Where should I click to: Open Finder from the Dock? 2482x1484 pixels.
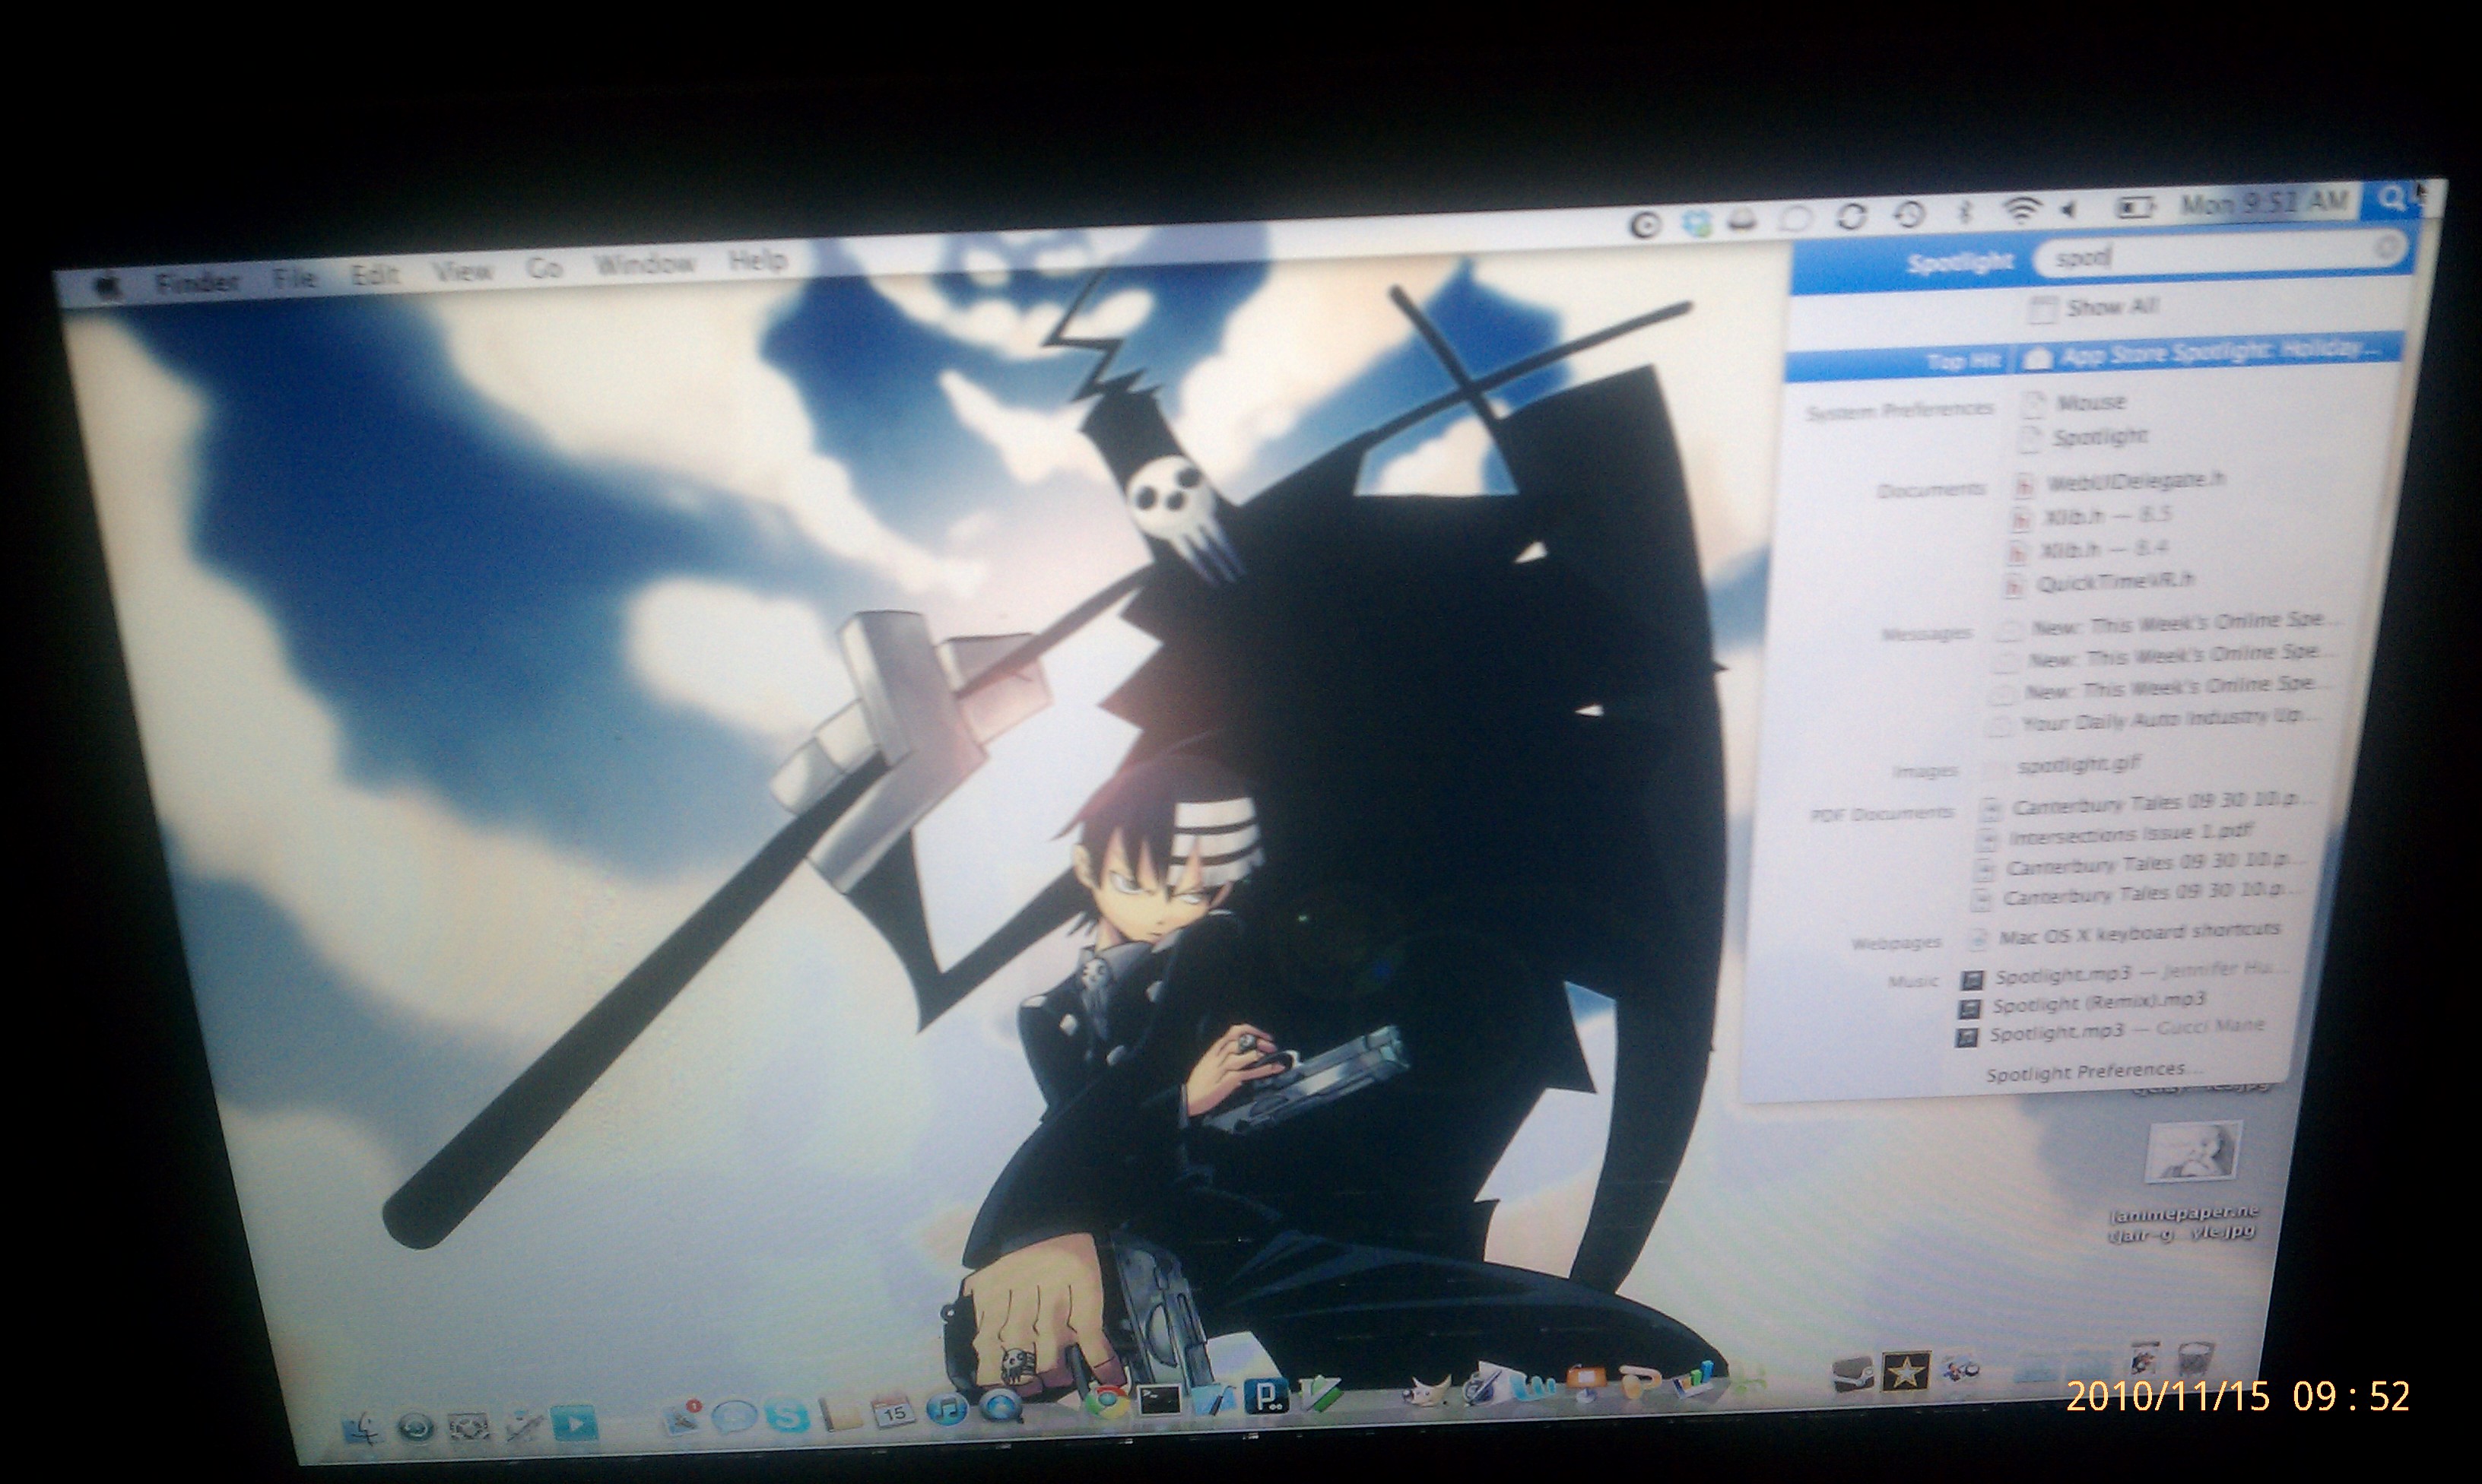click(361, 1428)
